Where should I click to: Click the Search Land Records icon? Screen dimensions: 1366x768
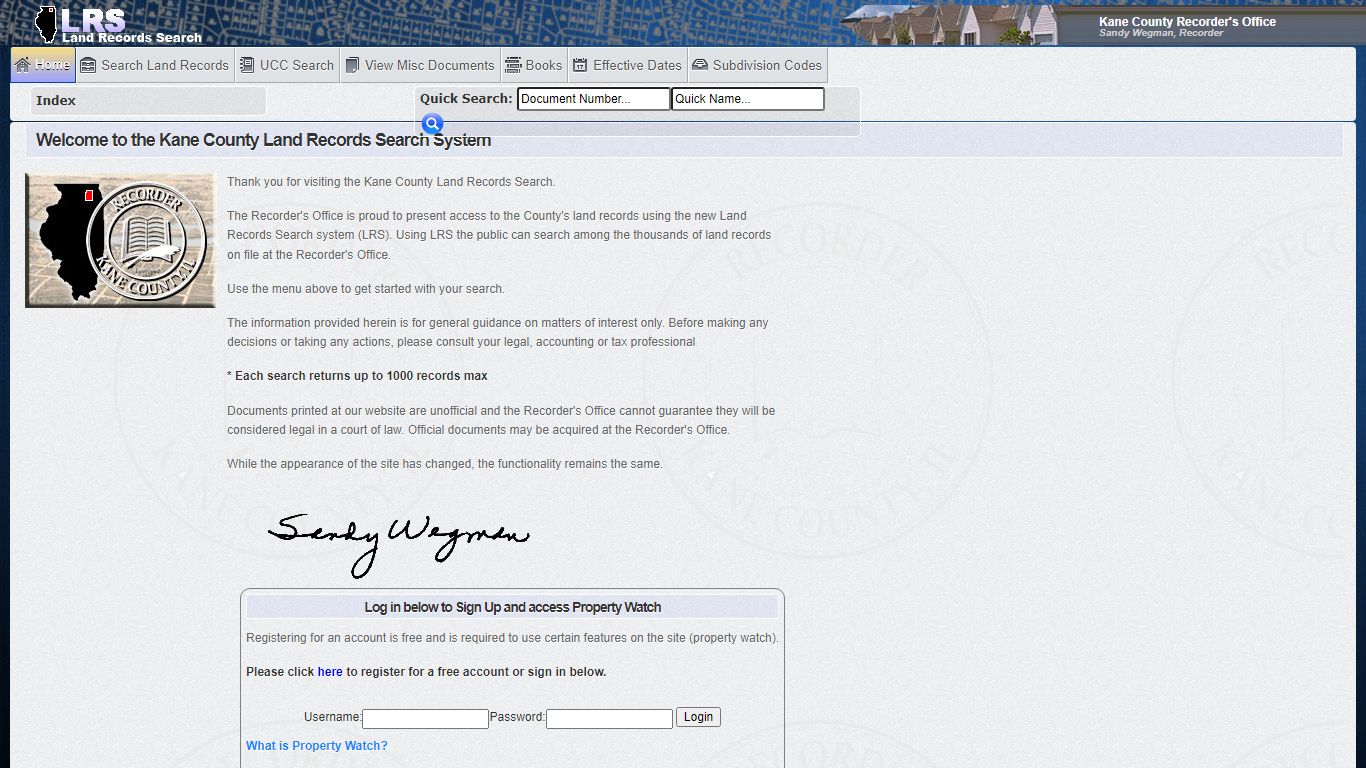88,65
